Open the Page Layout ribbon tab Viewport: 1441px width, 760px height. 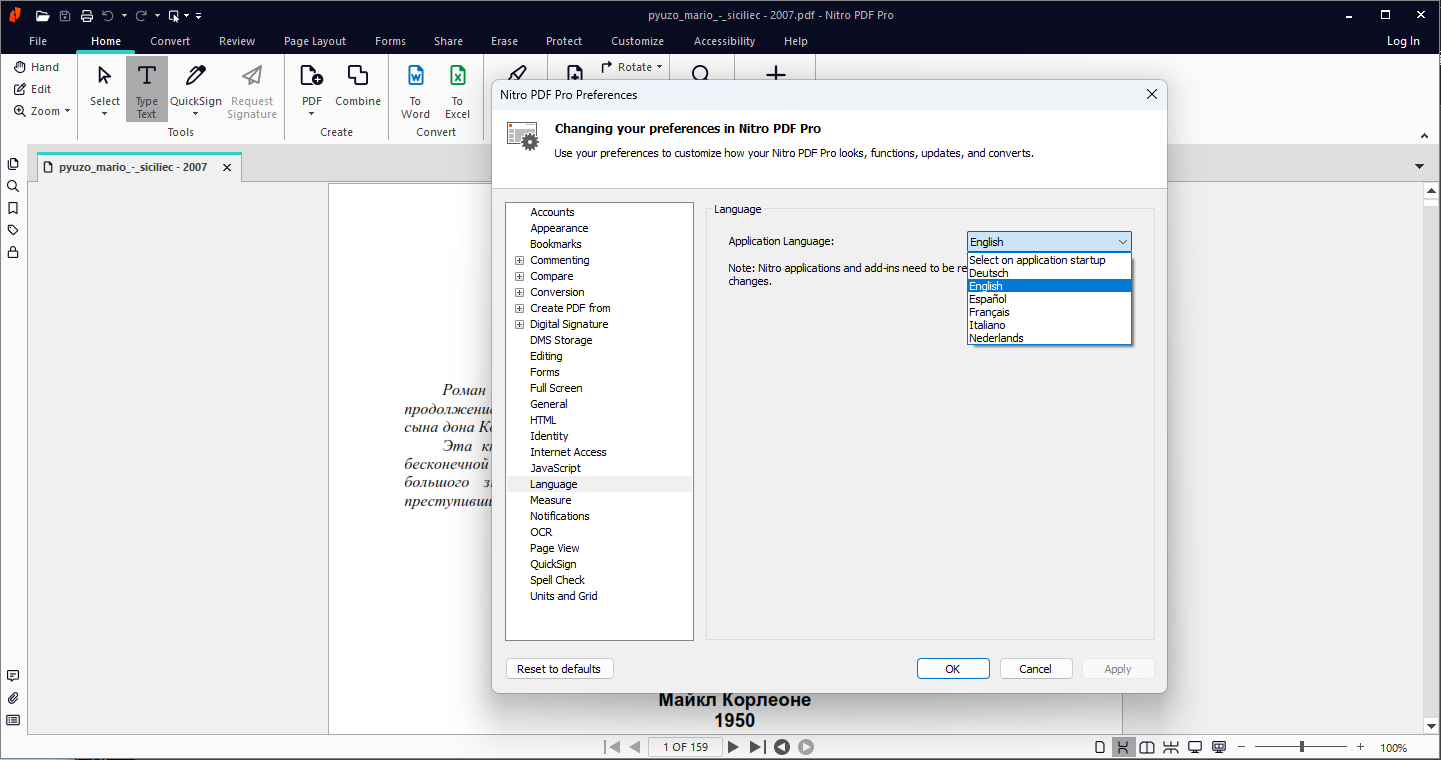click(x=315, y=41)
